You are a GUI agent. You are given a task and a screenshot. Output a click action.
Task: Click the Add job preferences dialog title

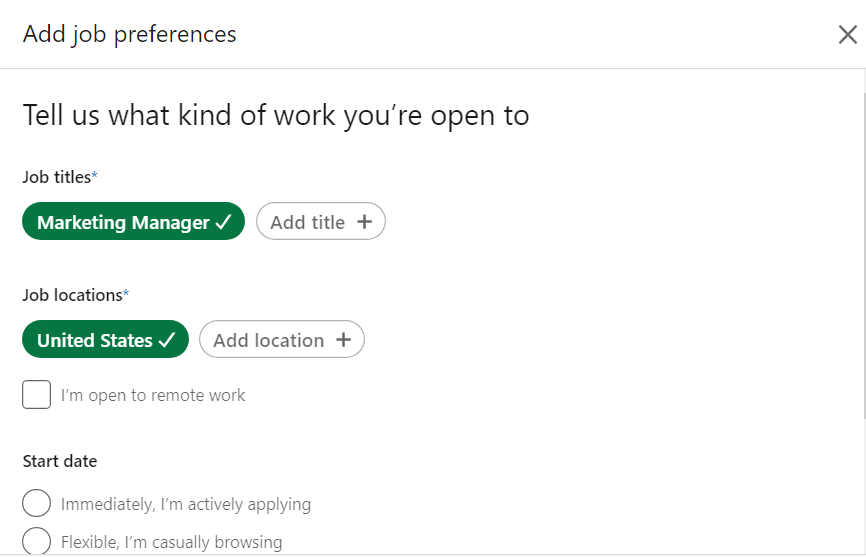coord(130,34)
